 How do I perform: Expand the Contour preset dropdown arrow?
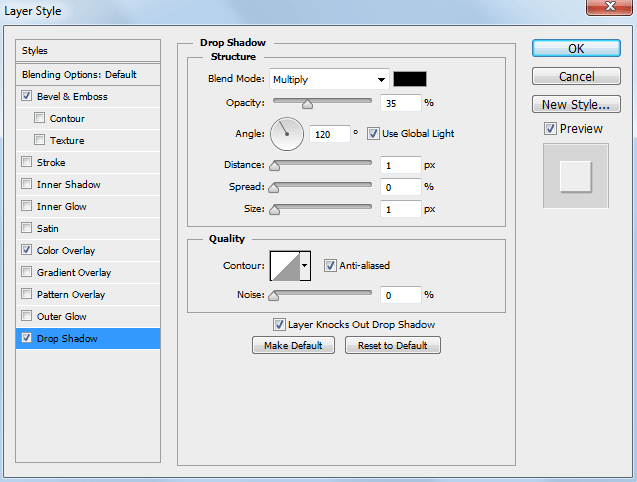[x=305, y=265]
